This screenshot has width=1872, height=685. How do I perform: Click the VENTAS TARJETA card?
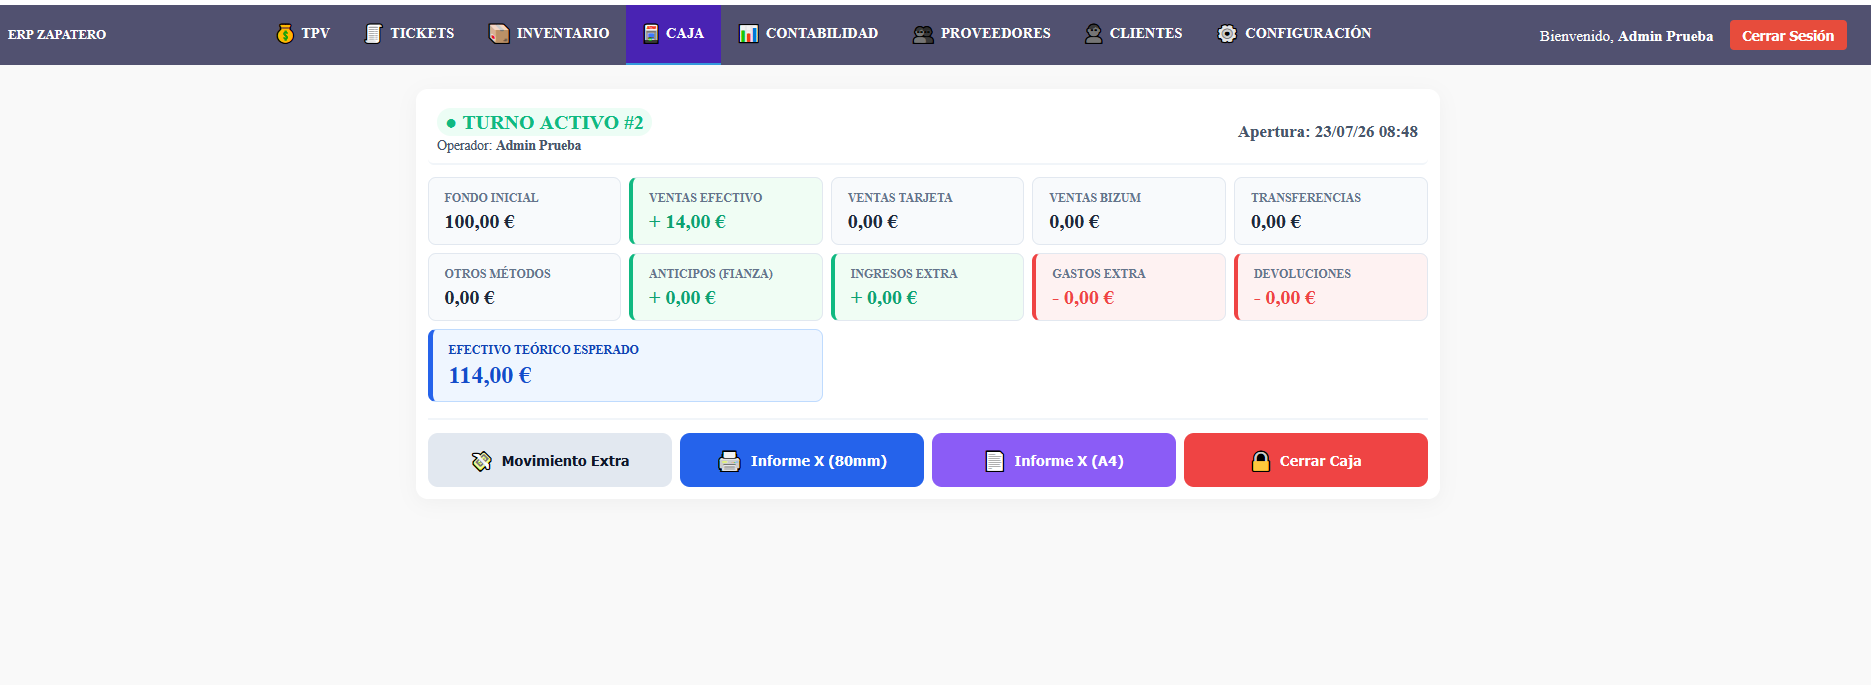click(x=927, y=211)
